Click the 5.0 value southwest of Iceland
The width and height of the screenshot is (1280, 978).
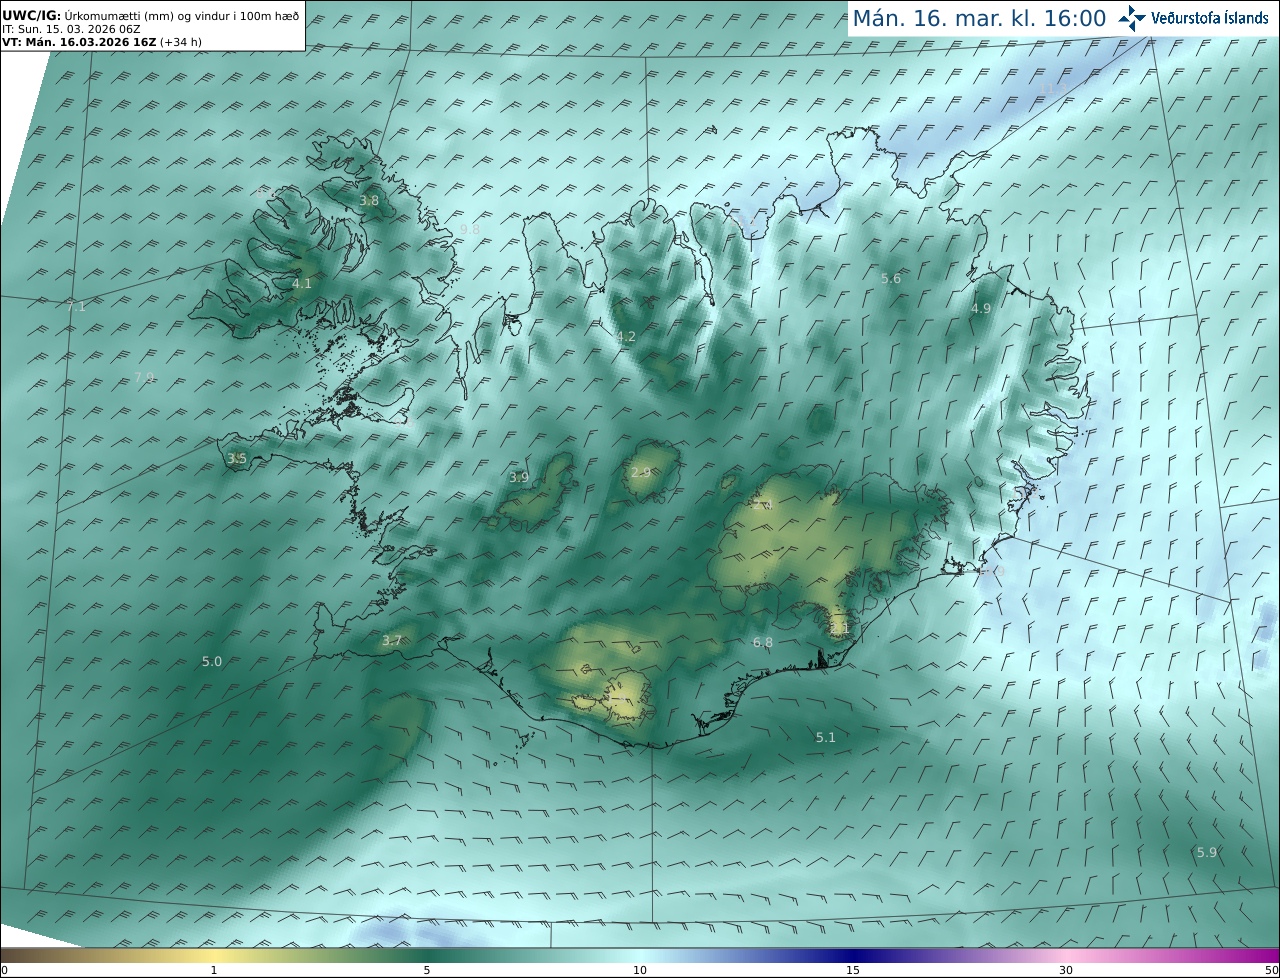tap(212, 662)
